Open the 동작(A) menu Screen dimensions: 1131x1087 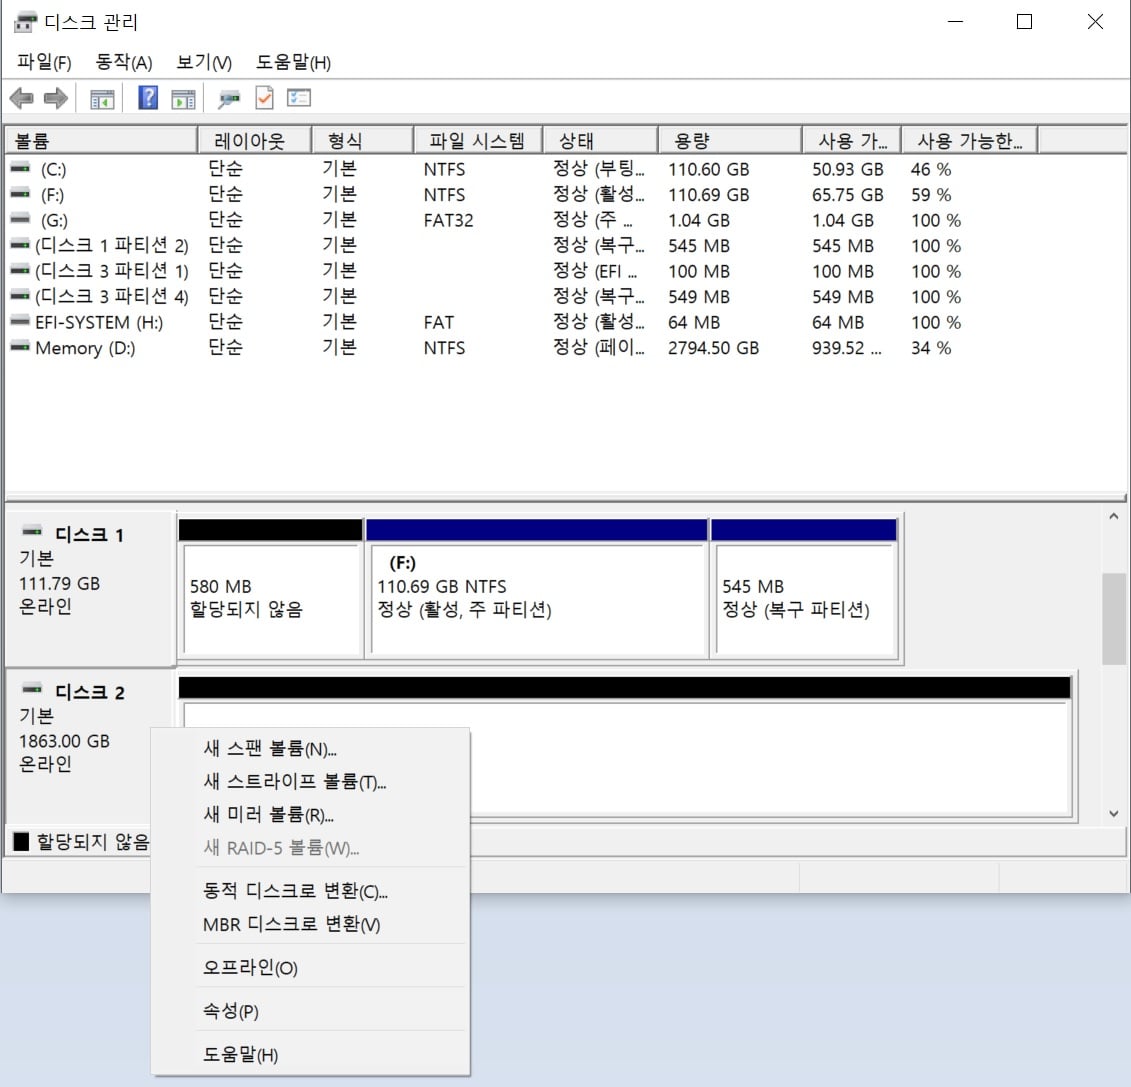(x=124, y=63)
